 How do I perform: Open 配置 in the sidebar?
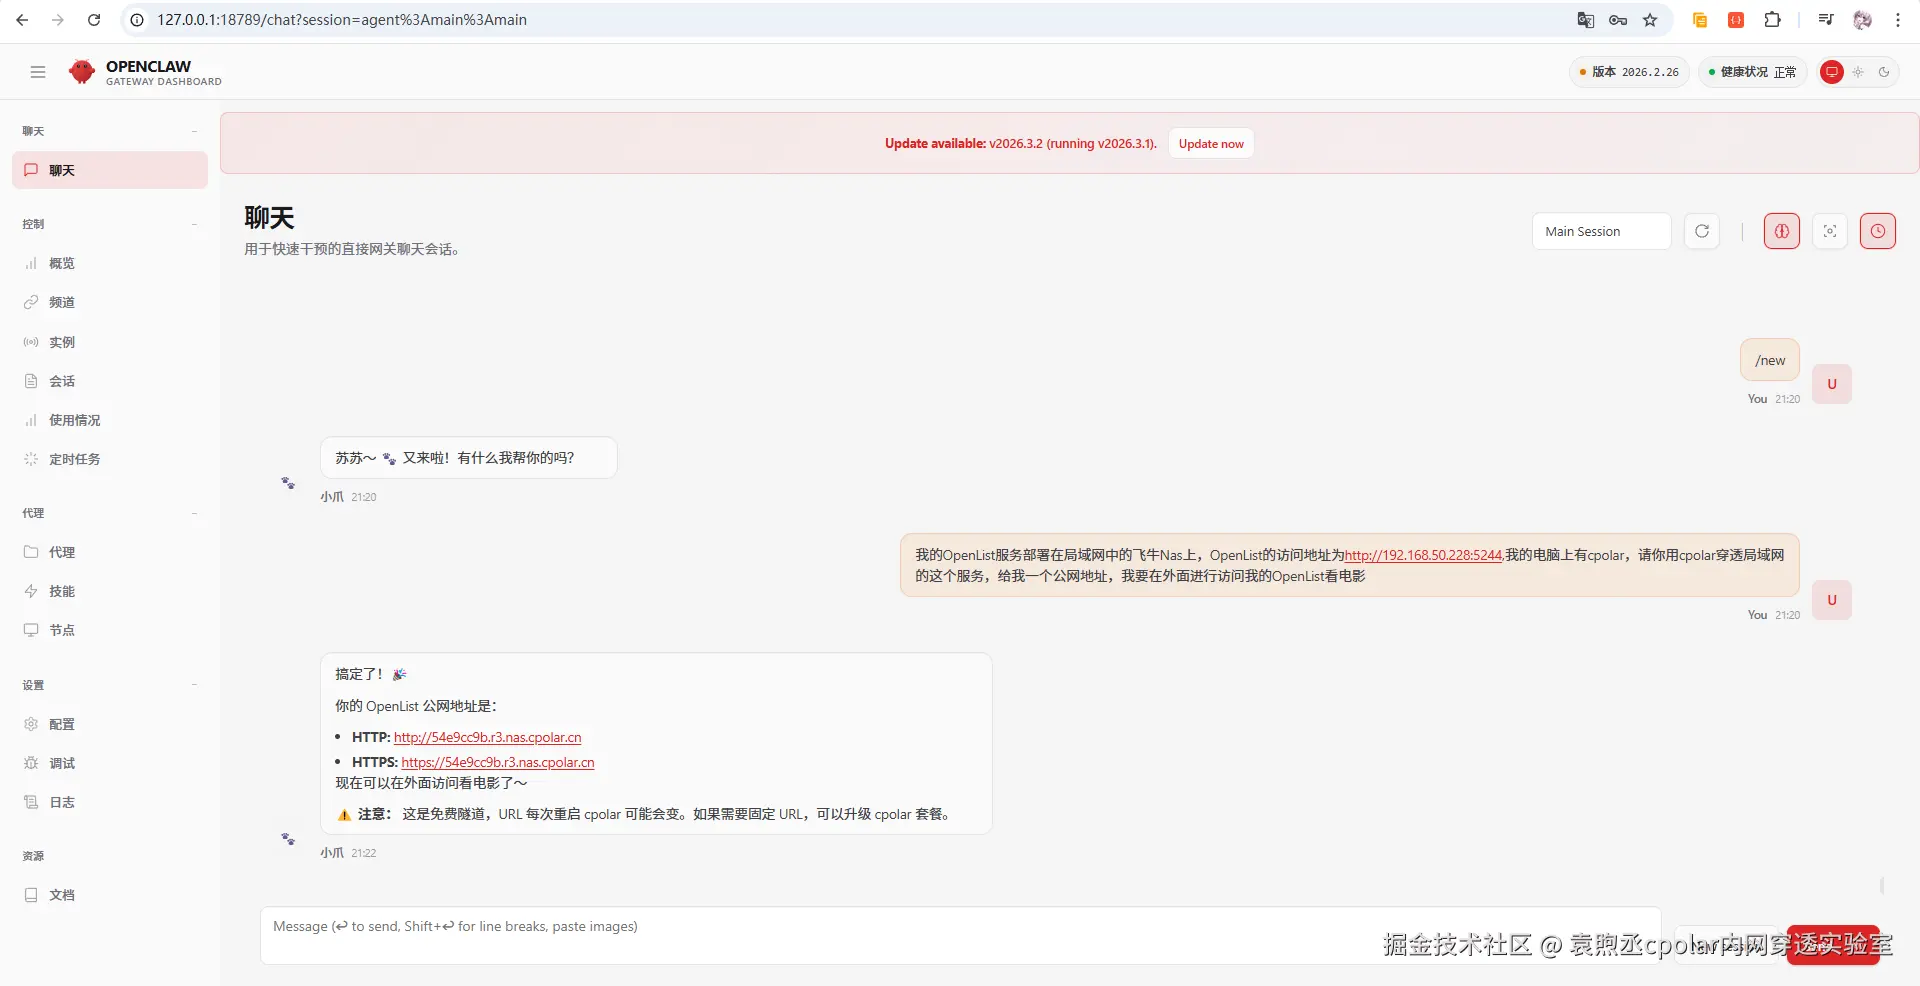pyautogui.click(x=110, y=724)
